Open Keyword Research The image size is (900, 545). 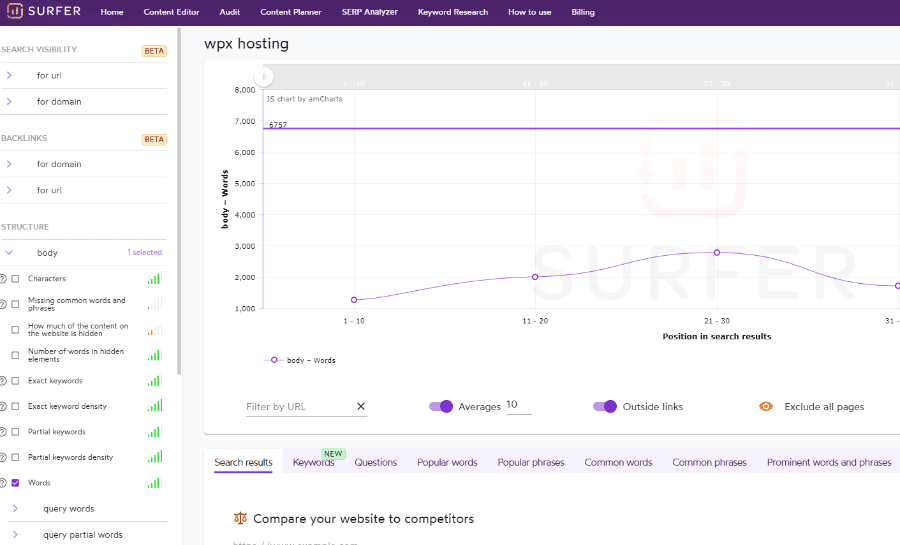(453, 12)
